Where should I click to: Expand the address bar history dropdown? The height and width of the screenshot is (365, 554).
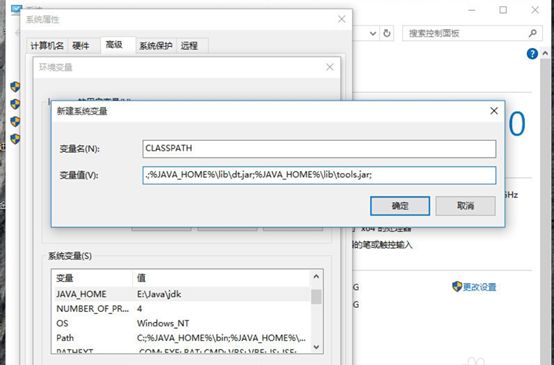point(373,34)
